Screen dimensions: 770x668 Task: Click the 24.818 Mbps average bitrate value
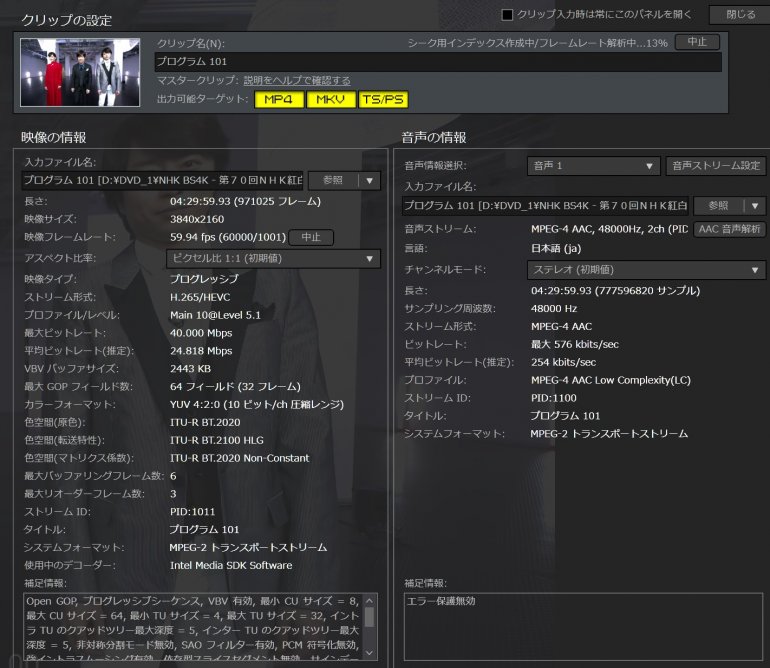tap(201, 351)
